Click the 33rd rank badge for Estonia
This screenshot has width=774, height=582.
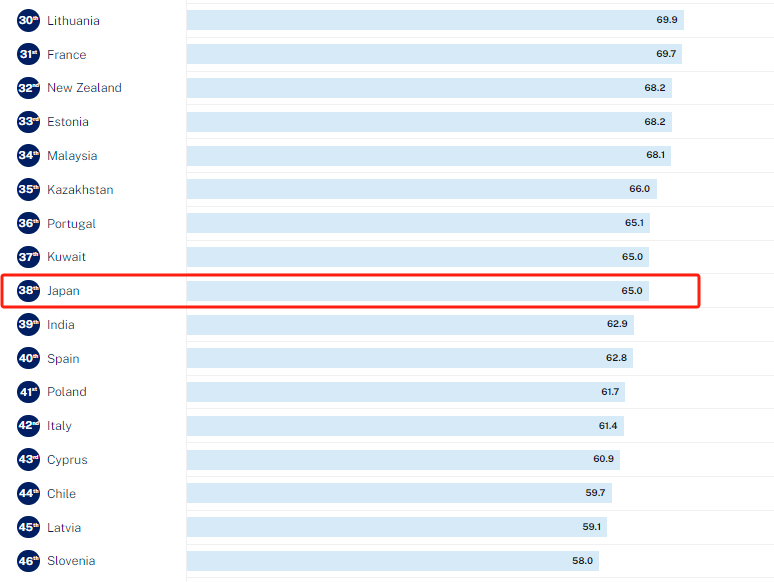click(x=28, y=122)
